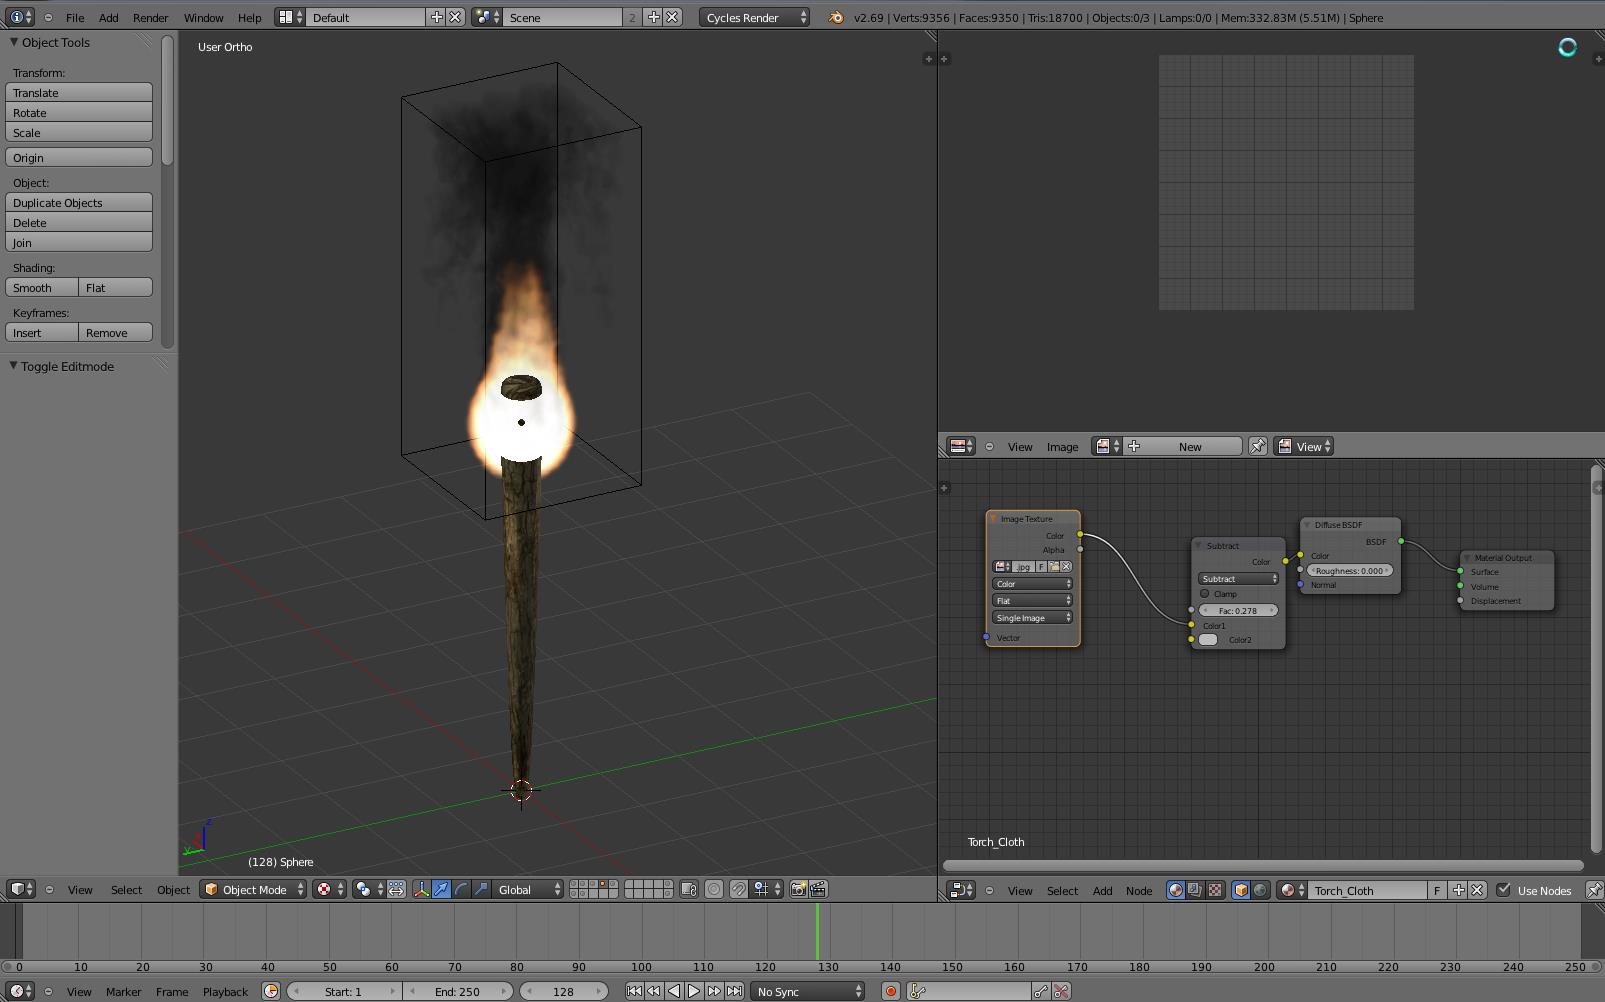Click the play animation forward button

[x=694, y=991]
